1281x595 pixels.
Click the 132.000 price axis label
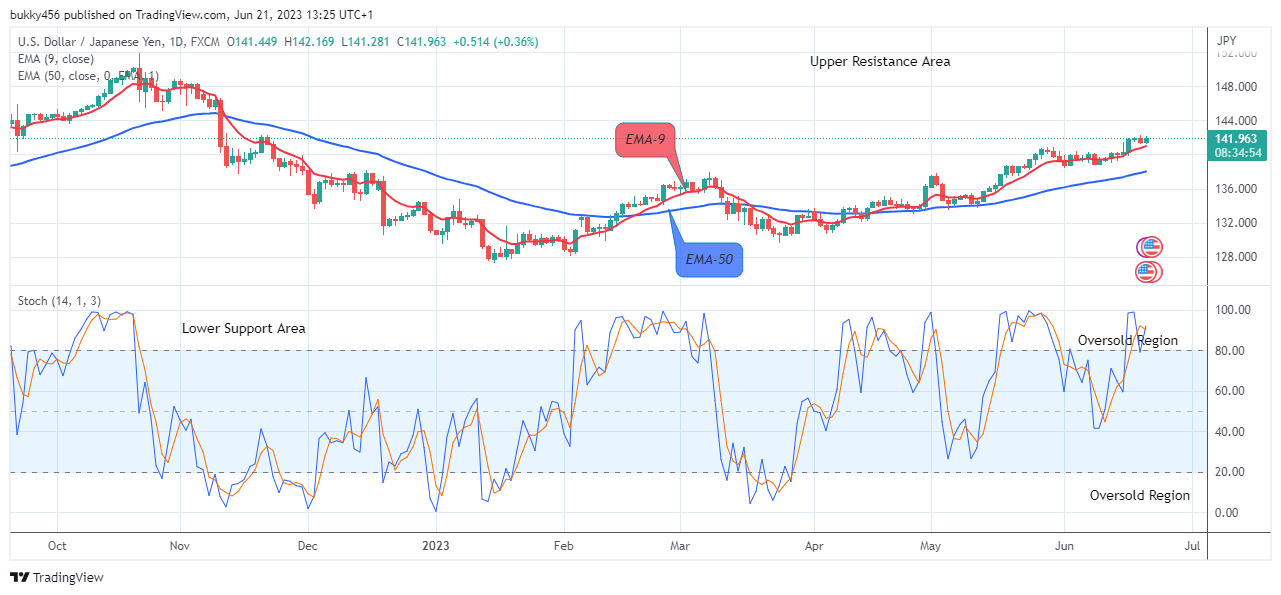click(1236, 223)
